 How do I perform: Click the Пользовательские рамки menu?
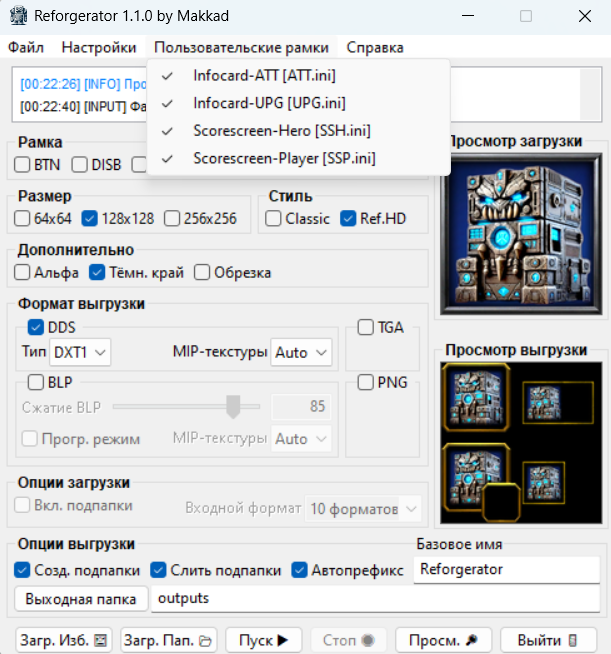241,48
